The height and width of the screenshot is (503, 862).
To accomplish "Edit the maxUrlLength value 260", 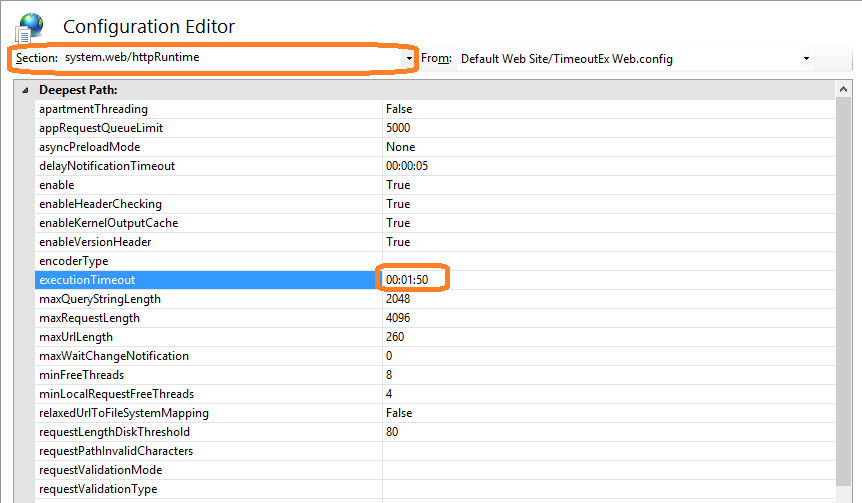I will pos(395,337).
